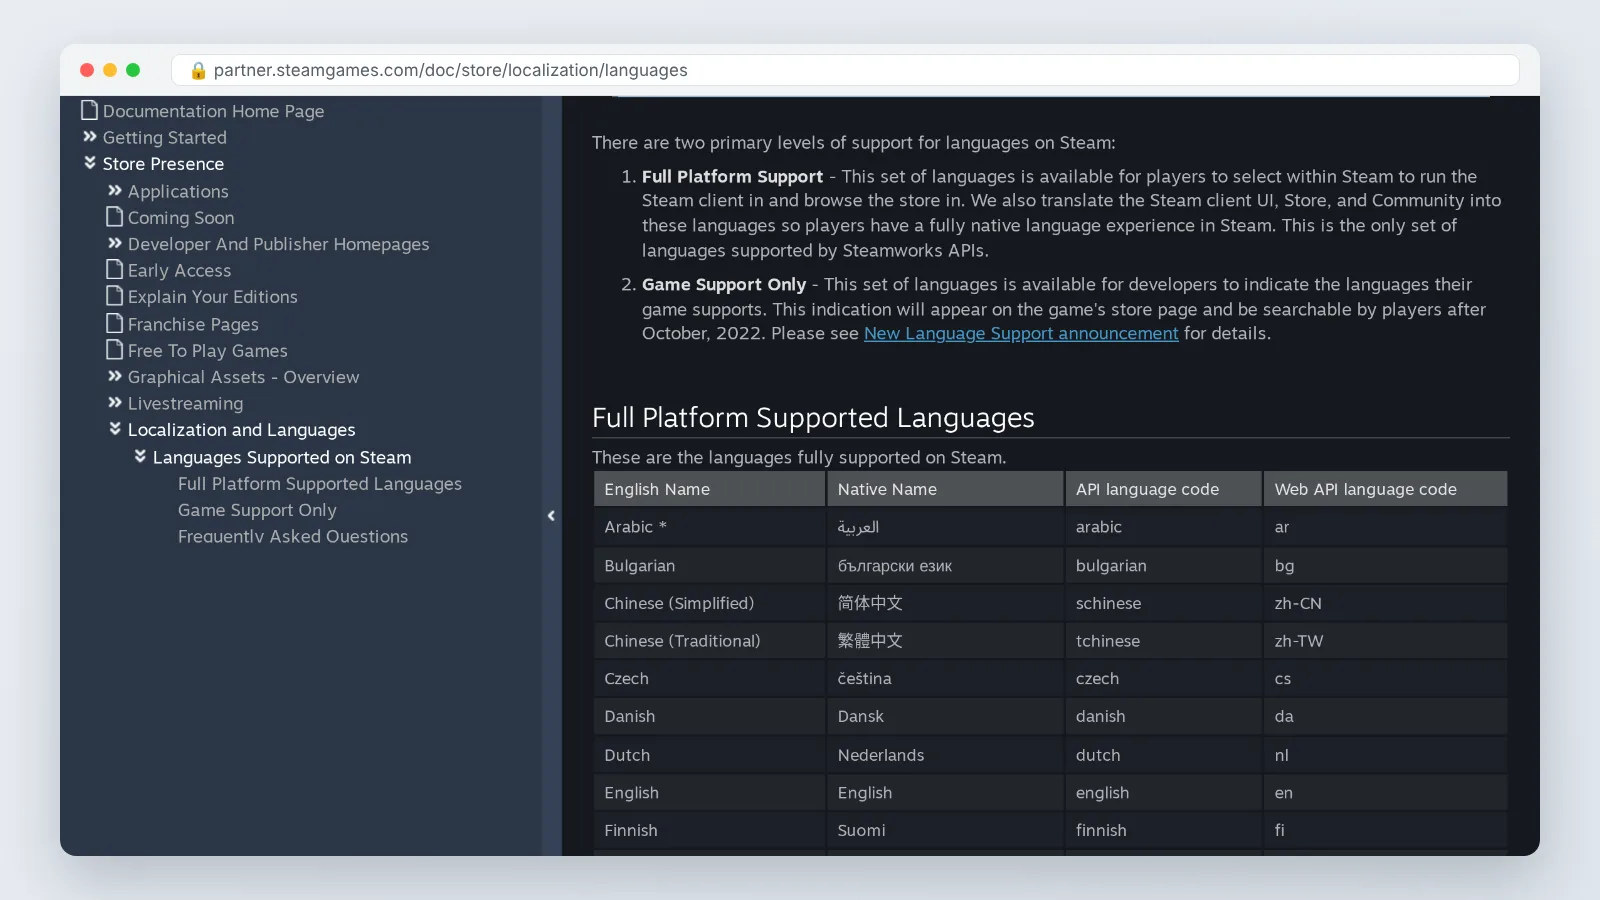The height and width of the screenshot is (900, 1600).
Task: Click the български език native name cell
Action: [945, 566]
